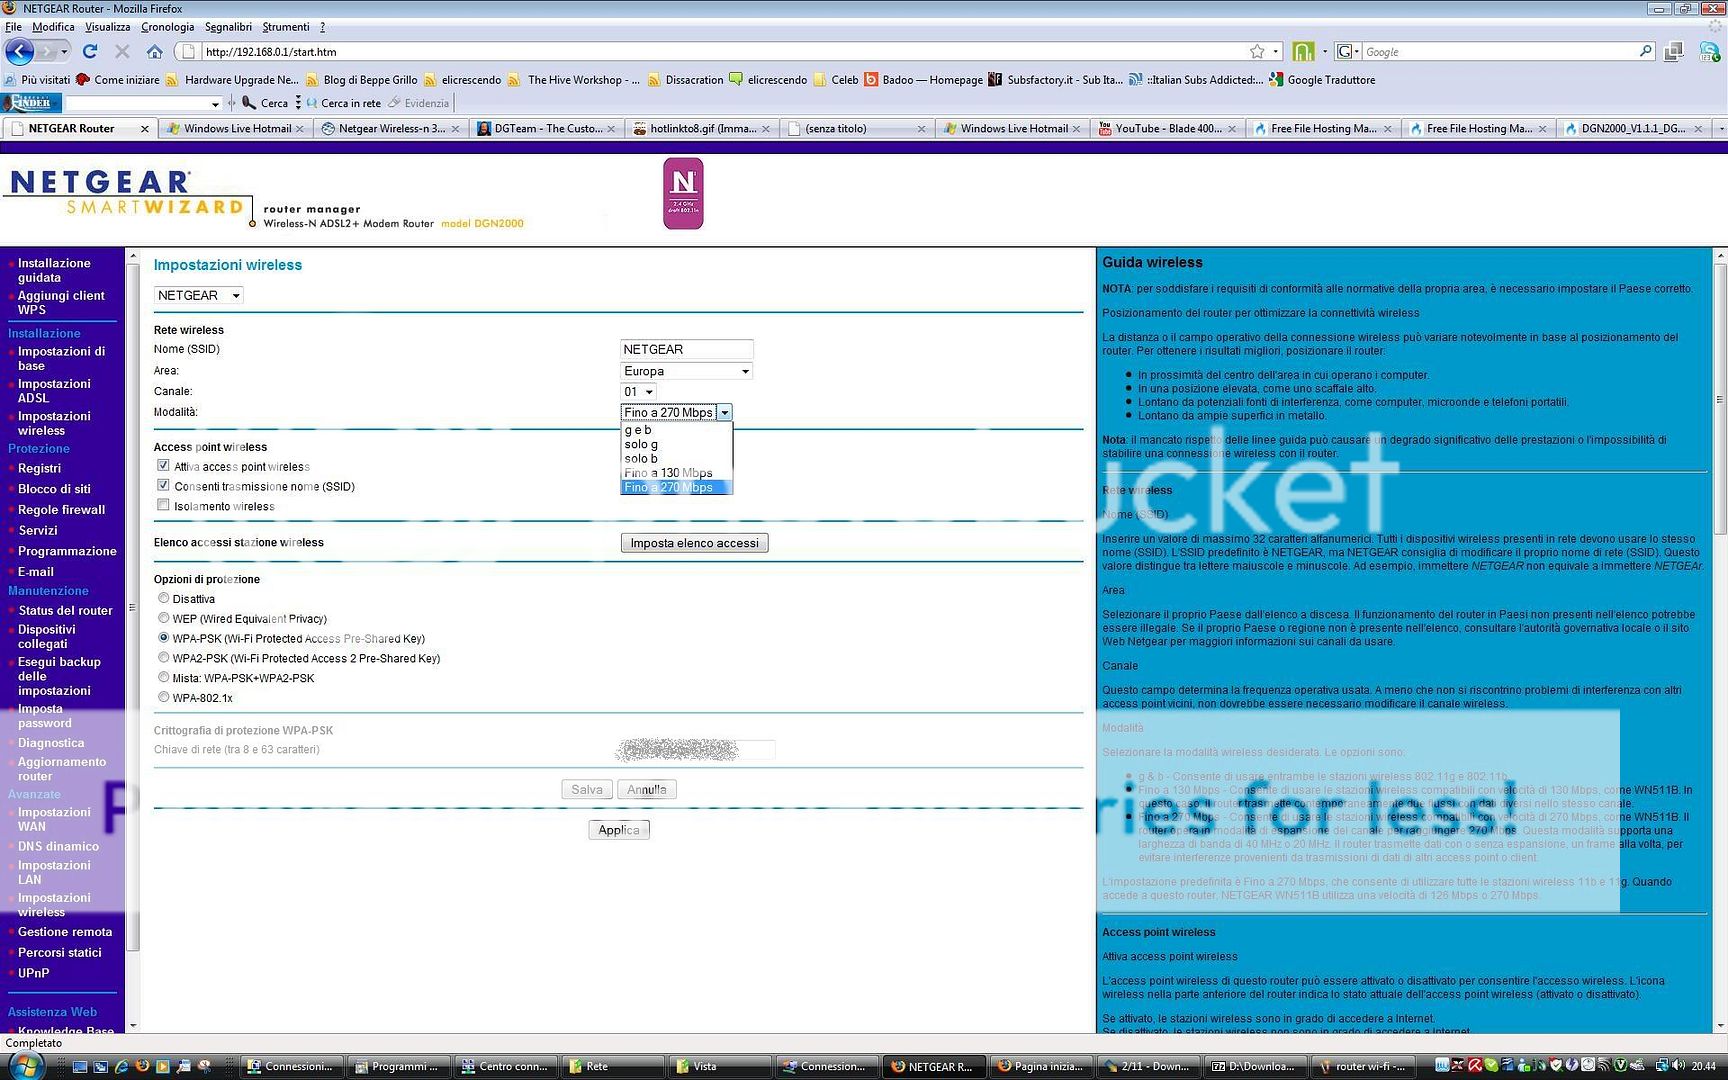Click the Imposta elenco accessi button
This screenshot has width=1728, height=1080.
[694, 543]
